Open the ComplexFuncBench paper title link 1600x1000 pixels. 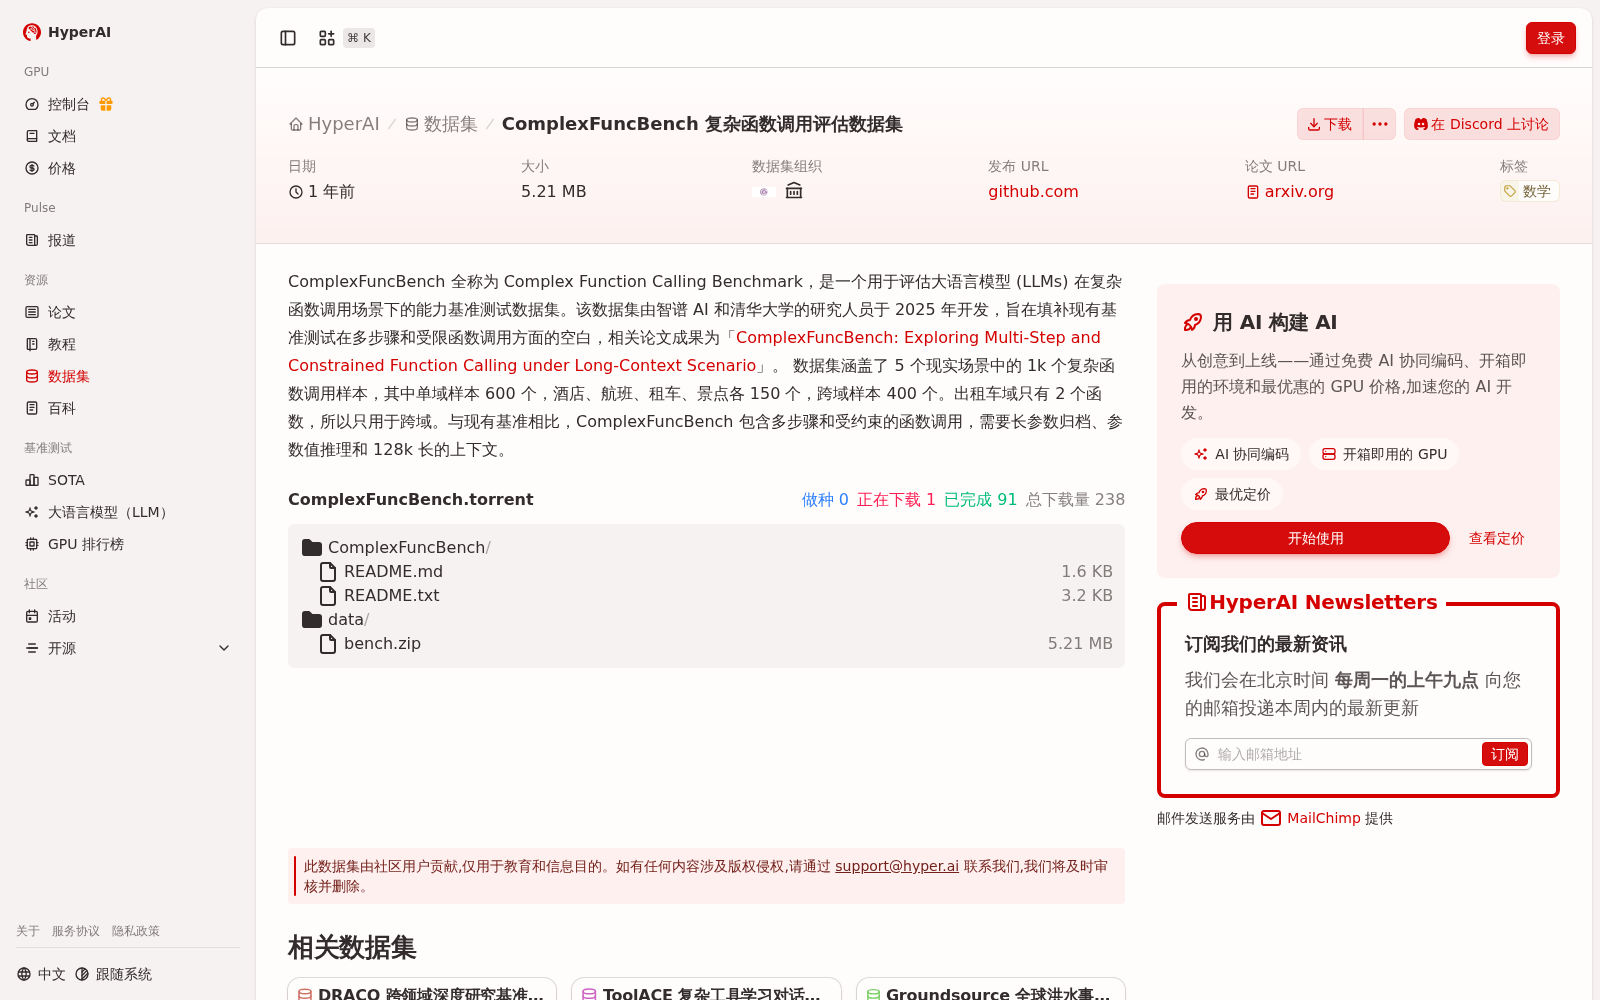click(x=694, y=351)
